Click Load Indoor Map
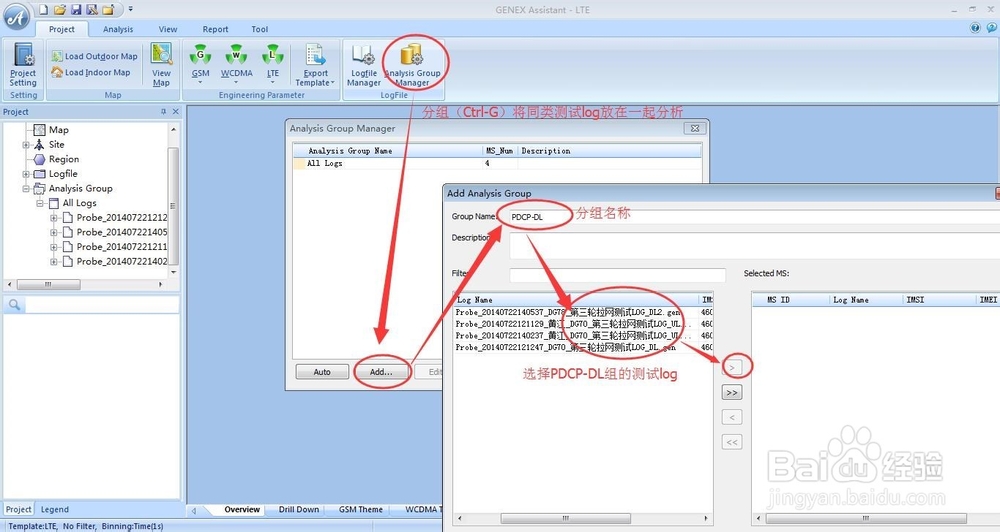The height and width of the screenshot is (532, 1000). click(x=91, y=73)
